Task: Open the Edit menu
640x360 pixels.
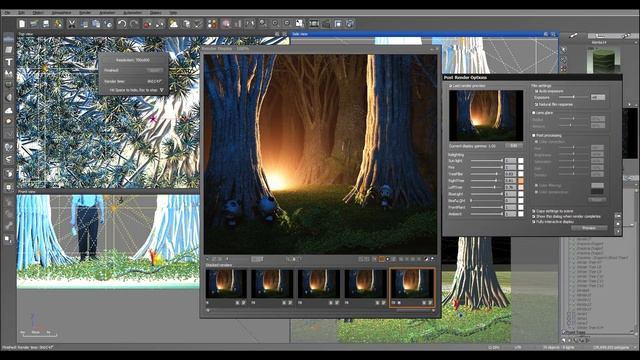Action: click(21, 13)
